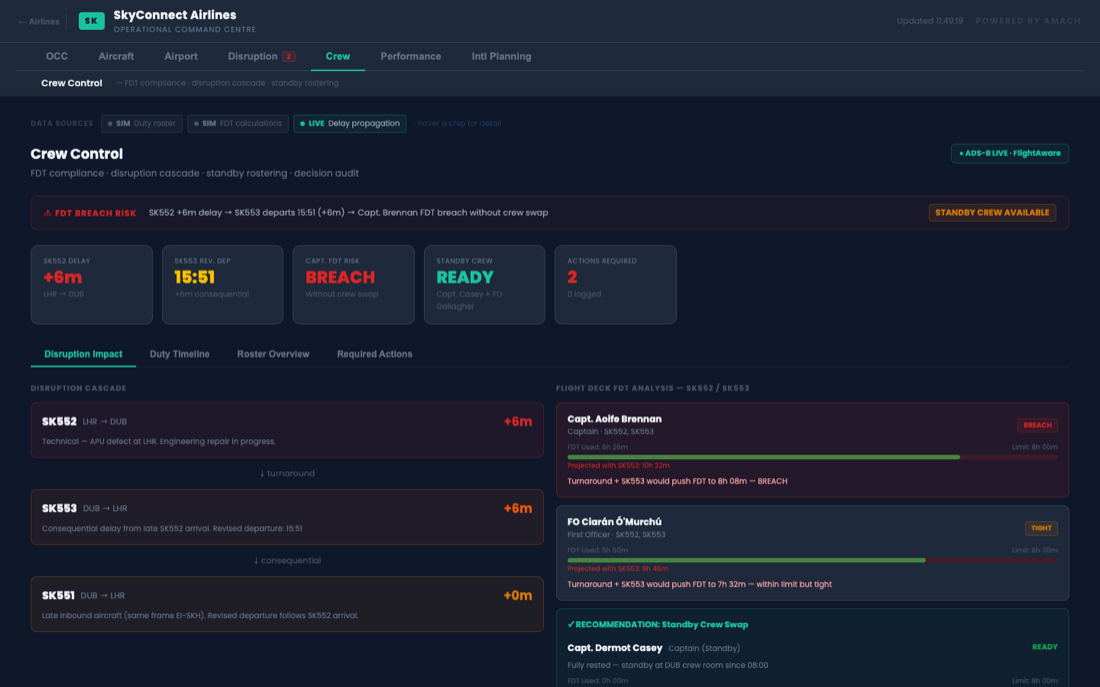Switch to the Airport tab
Screen dimensions: 1100x687
(x=181, y=56)
